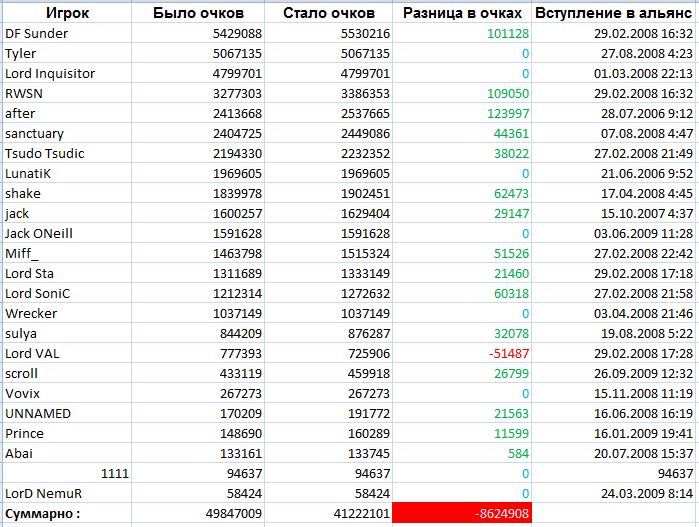Click the 'sulya' player cell

click(67, 333)
